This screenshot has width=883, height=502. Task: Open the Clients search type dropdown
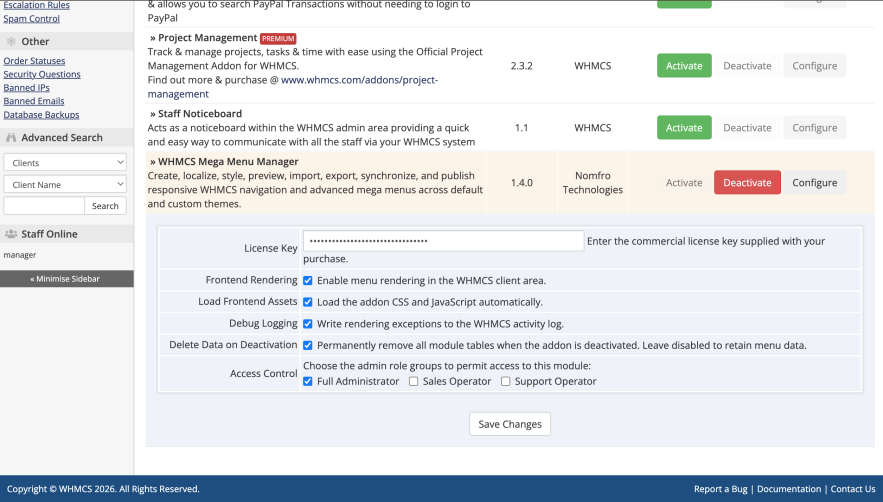[x=65, y=162]
